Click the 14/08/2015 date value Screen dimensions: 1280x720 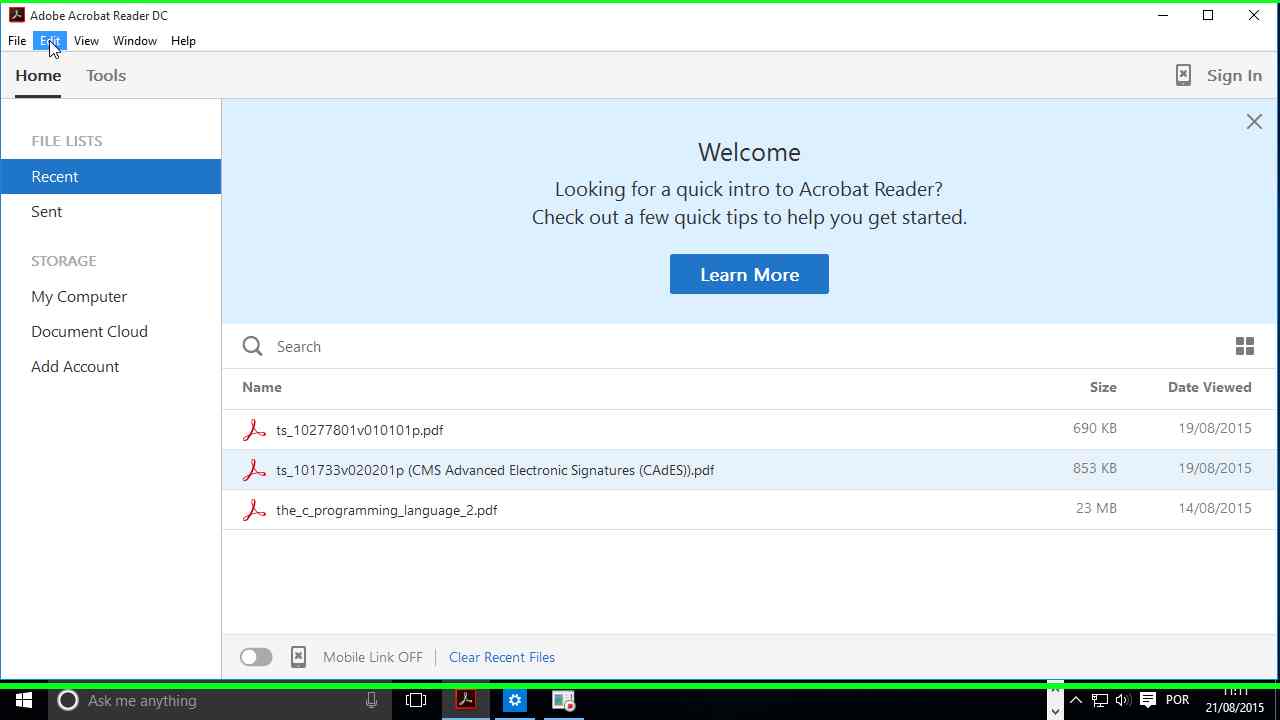click(1215, 508)
